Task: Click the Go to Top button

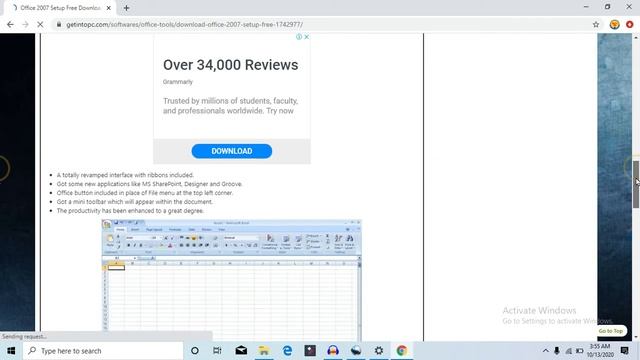Action: [x=611, y=331]
